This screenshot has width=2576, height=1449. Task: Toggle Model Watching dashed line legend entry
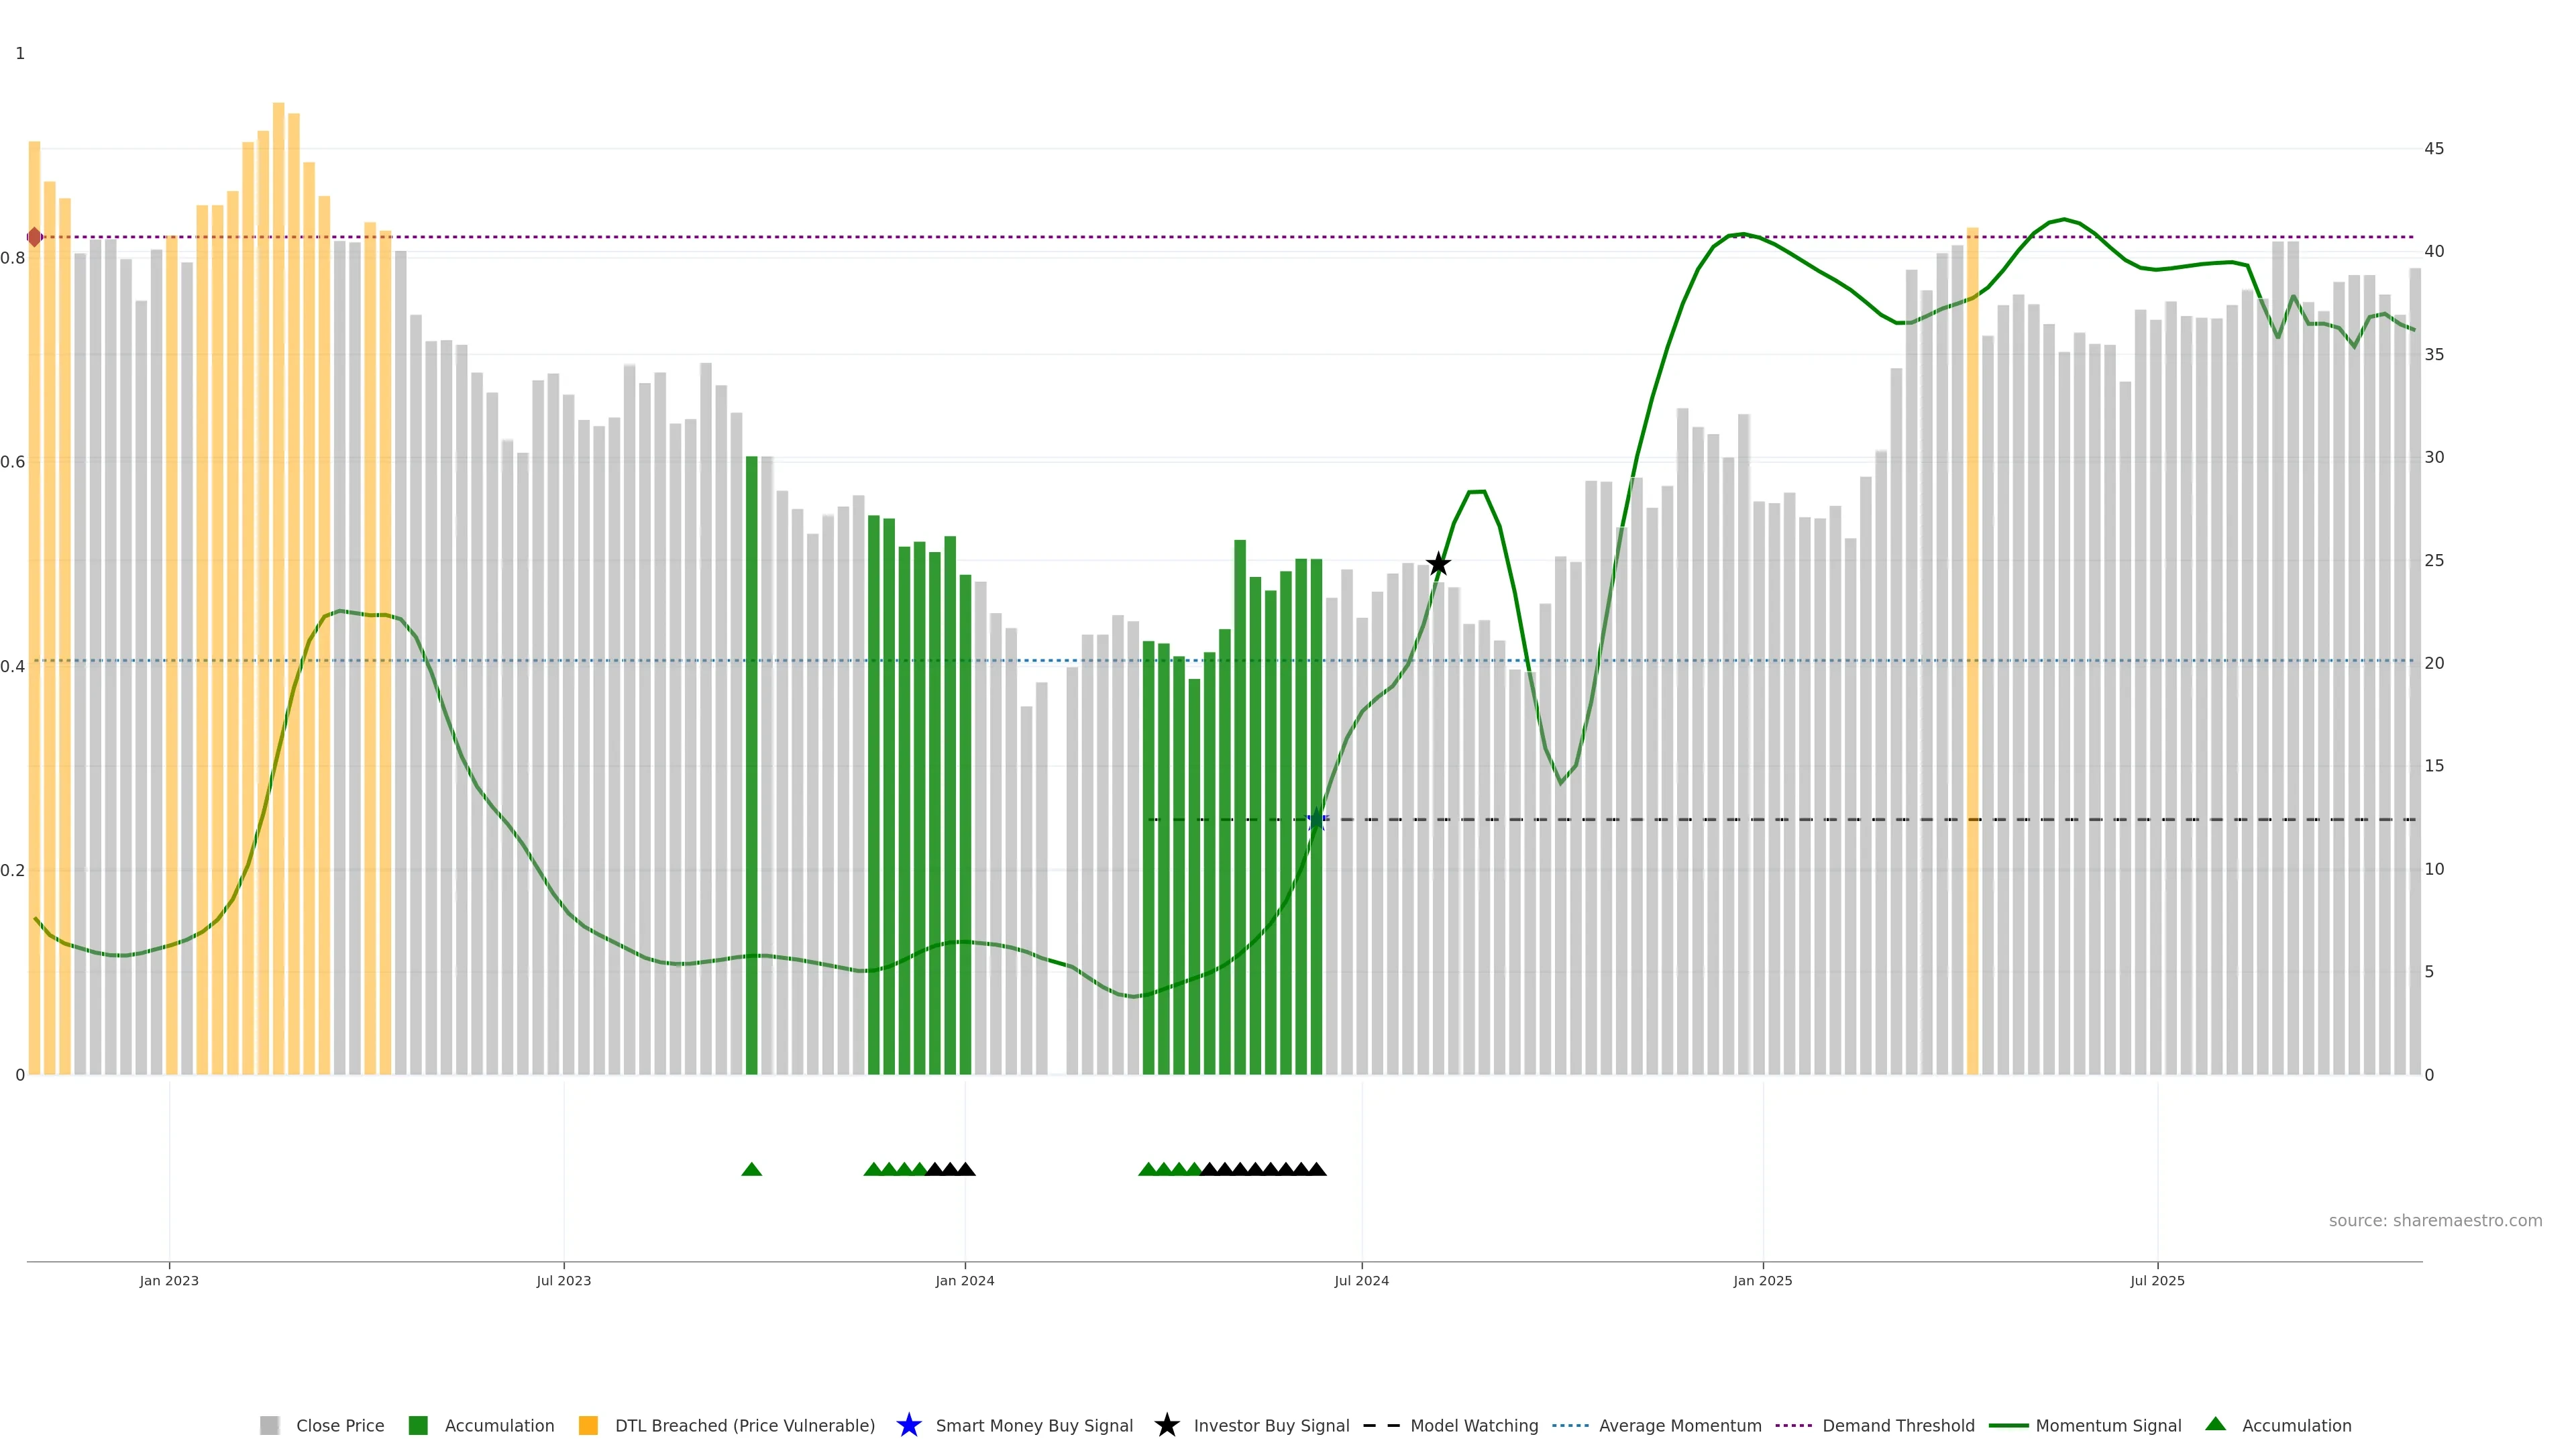[x=1473, y=1425]
